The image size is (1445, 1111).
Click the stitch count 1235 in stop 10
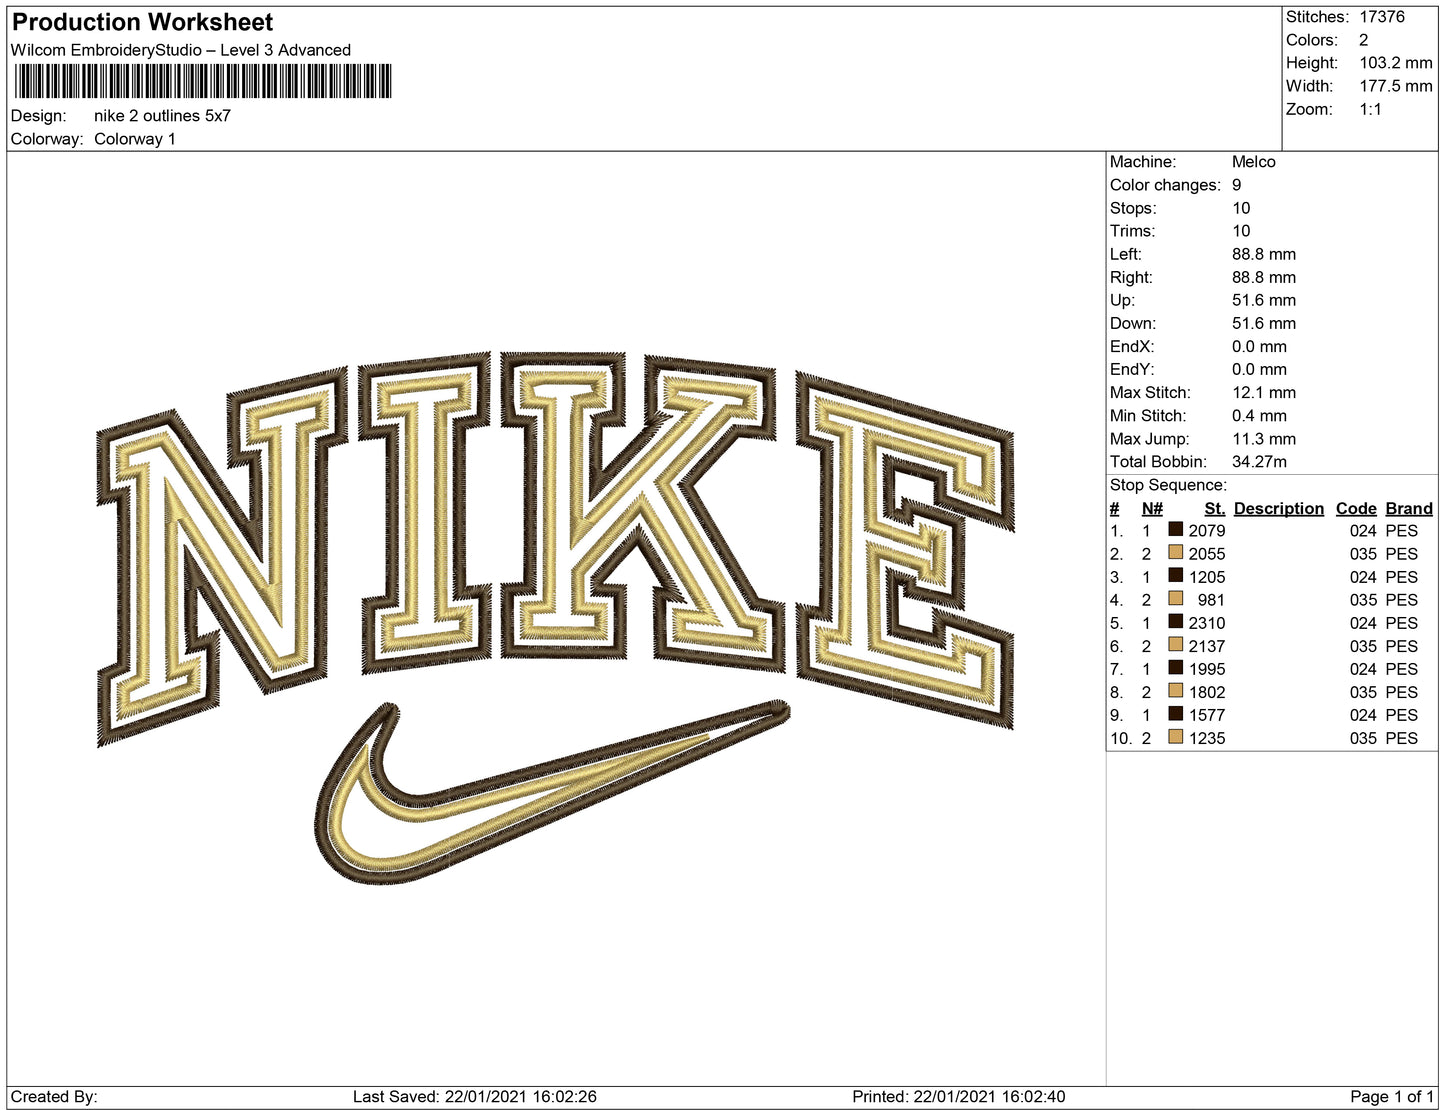(1207, 738)
